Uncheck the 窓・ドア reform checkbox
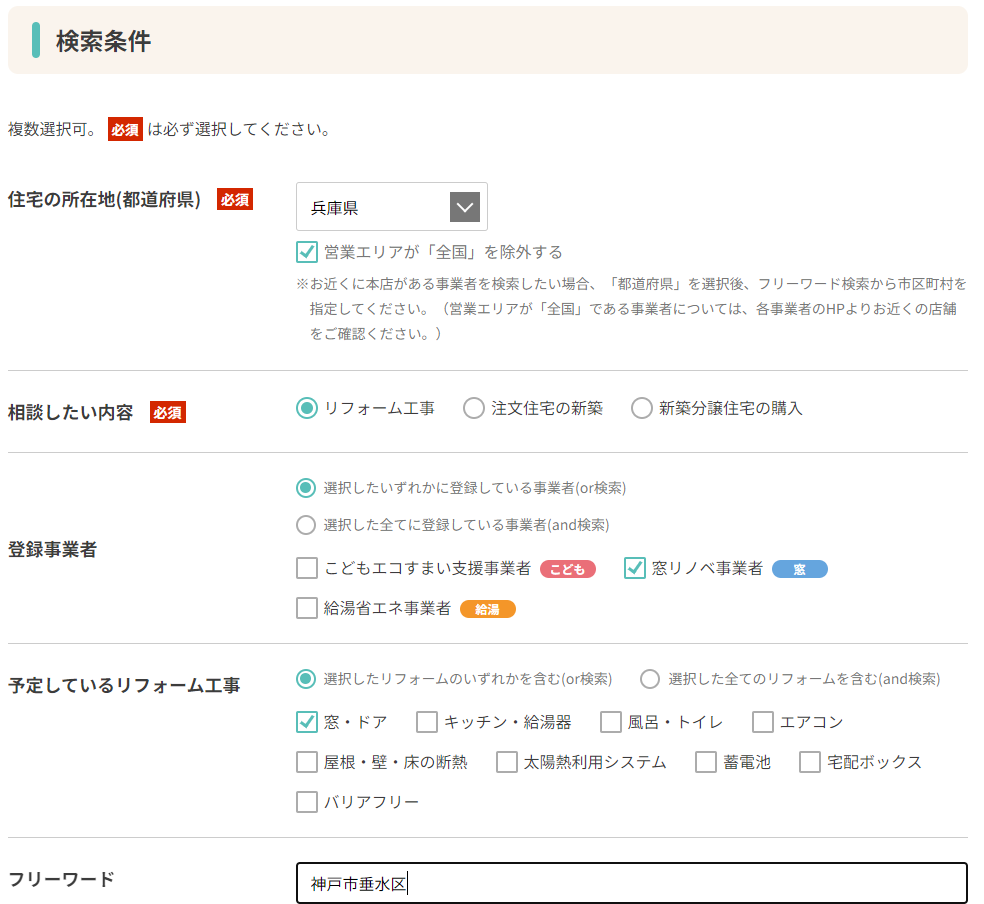This screenshot has height=904, width=984. pos(307,722)
